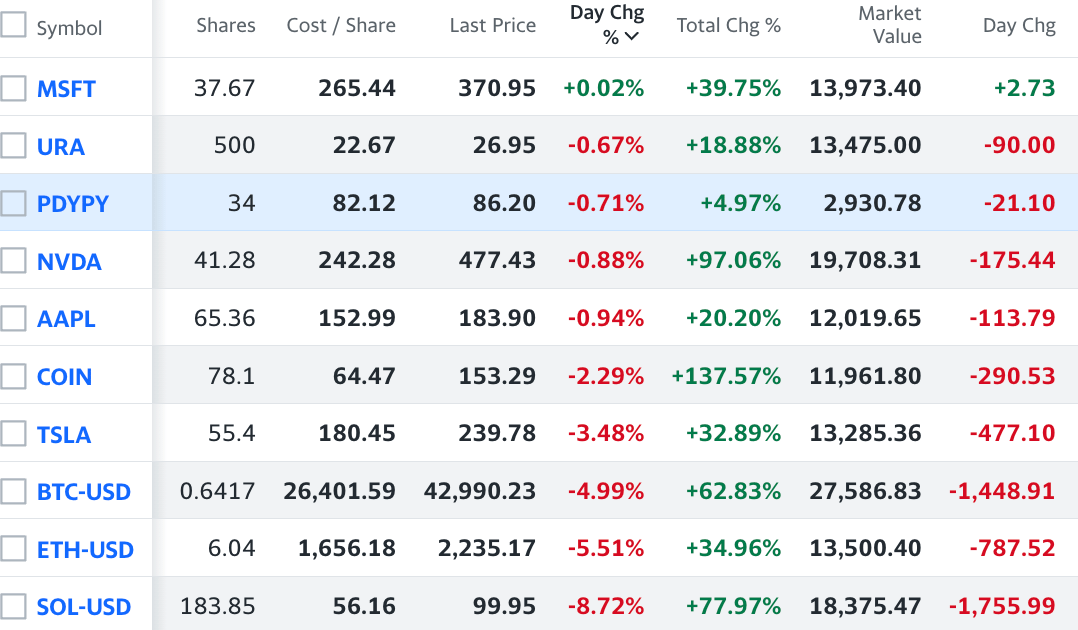Click ETH-USD market value 13,500.40
The image size is (1078, 630).
coord(865,548)
